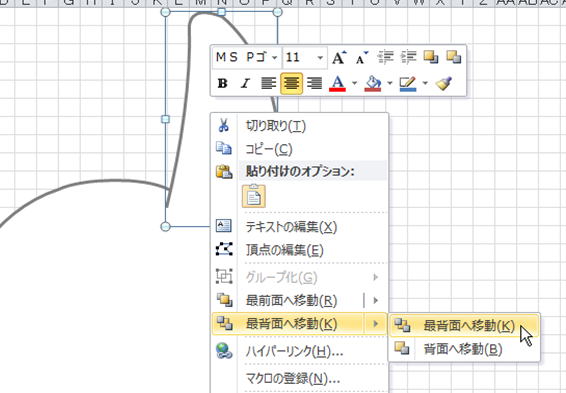Click the Shrink Font icon in mini toolbar

click(x=362, y=57)
